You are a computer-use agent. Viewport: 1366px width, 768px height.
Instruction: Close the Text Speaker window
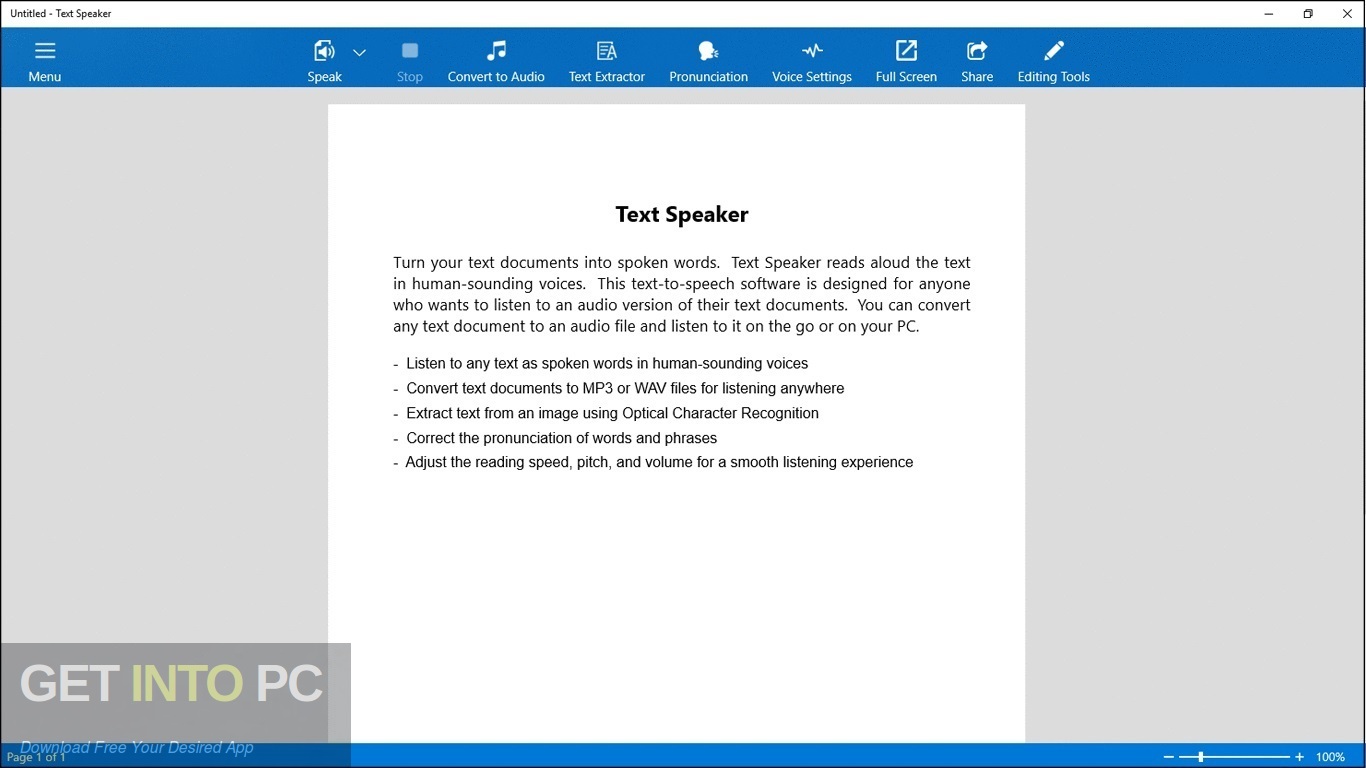tap(1346, 14)
